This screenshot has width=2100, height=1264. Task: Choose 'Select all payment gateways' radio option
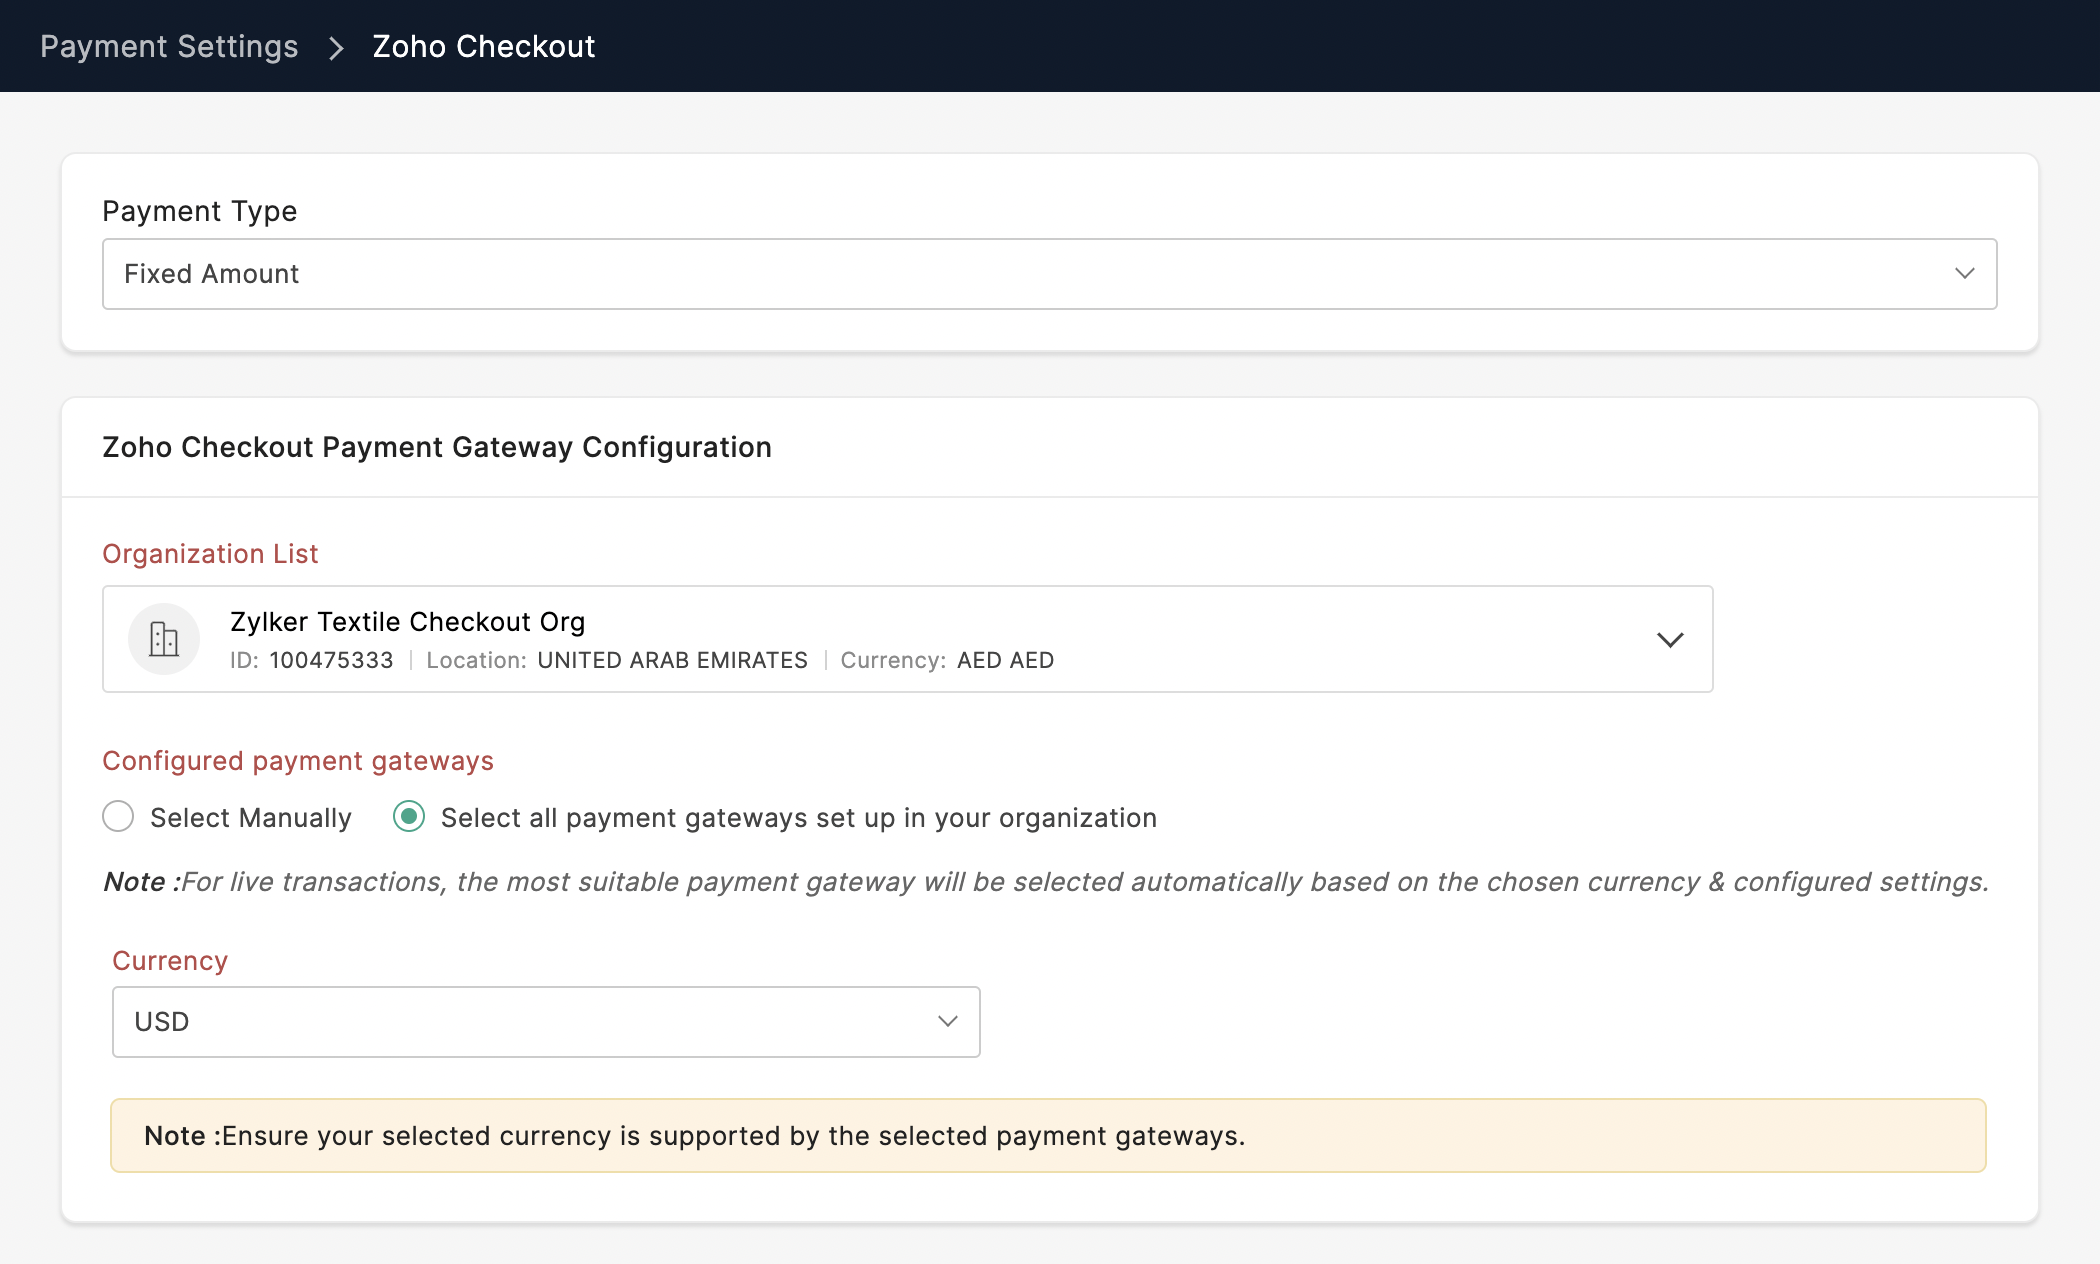[409, 817]
